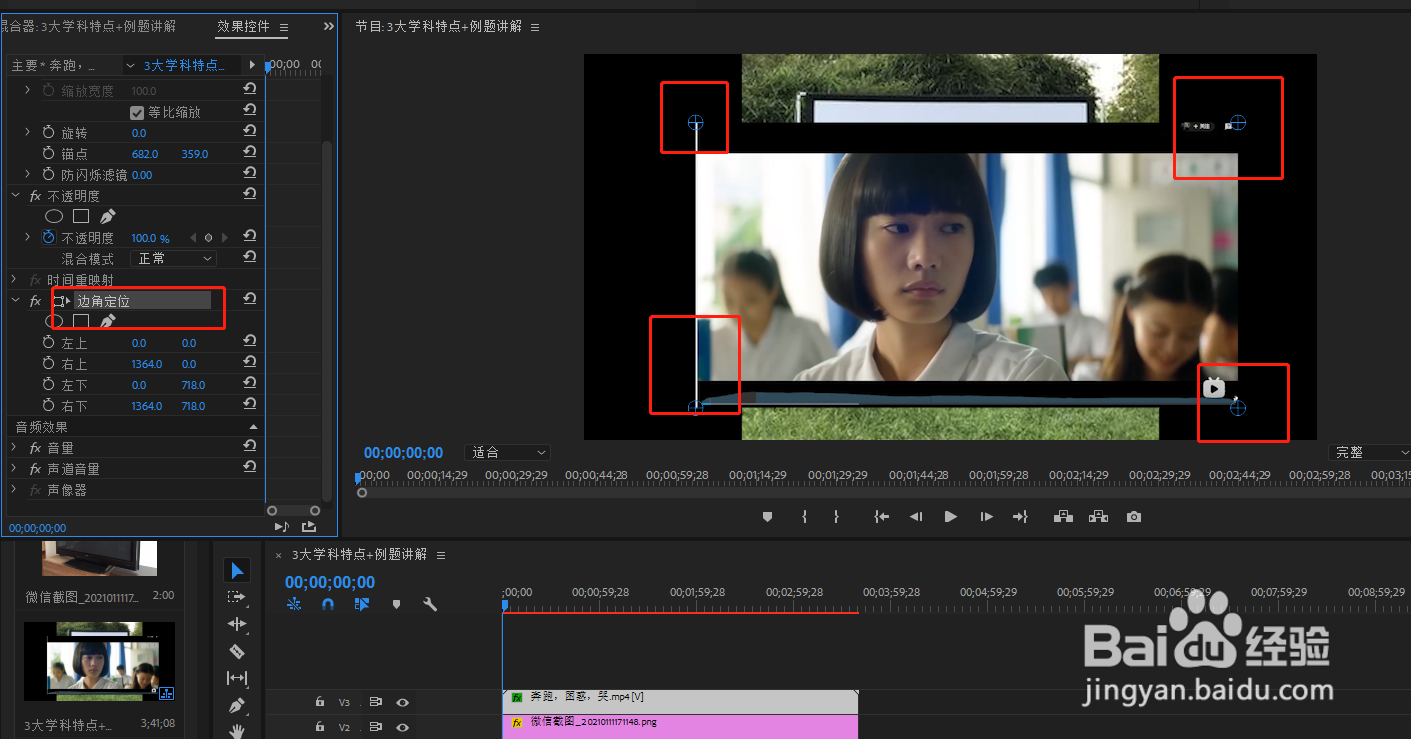Click the Effect Controls export icon
1411x739 pixels.
click(309, 526)
